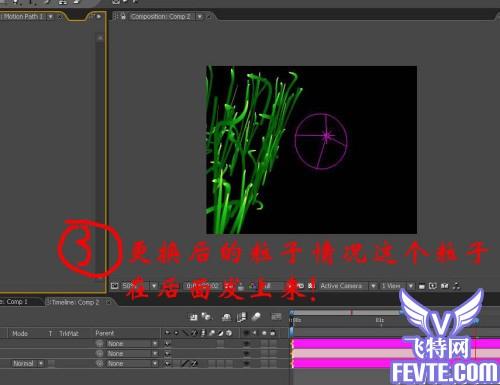Switch to the Comp 1 timeline tab
This screenshot has width=500, height=385.
coord(14,302)
